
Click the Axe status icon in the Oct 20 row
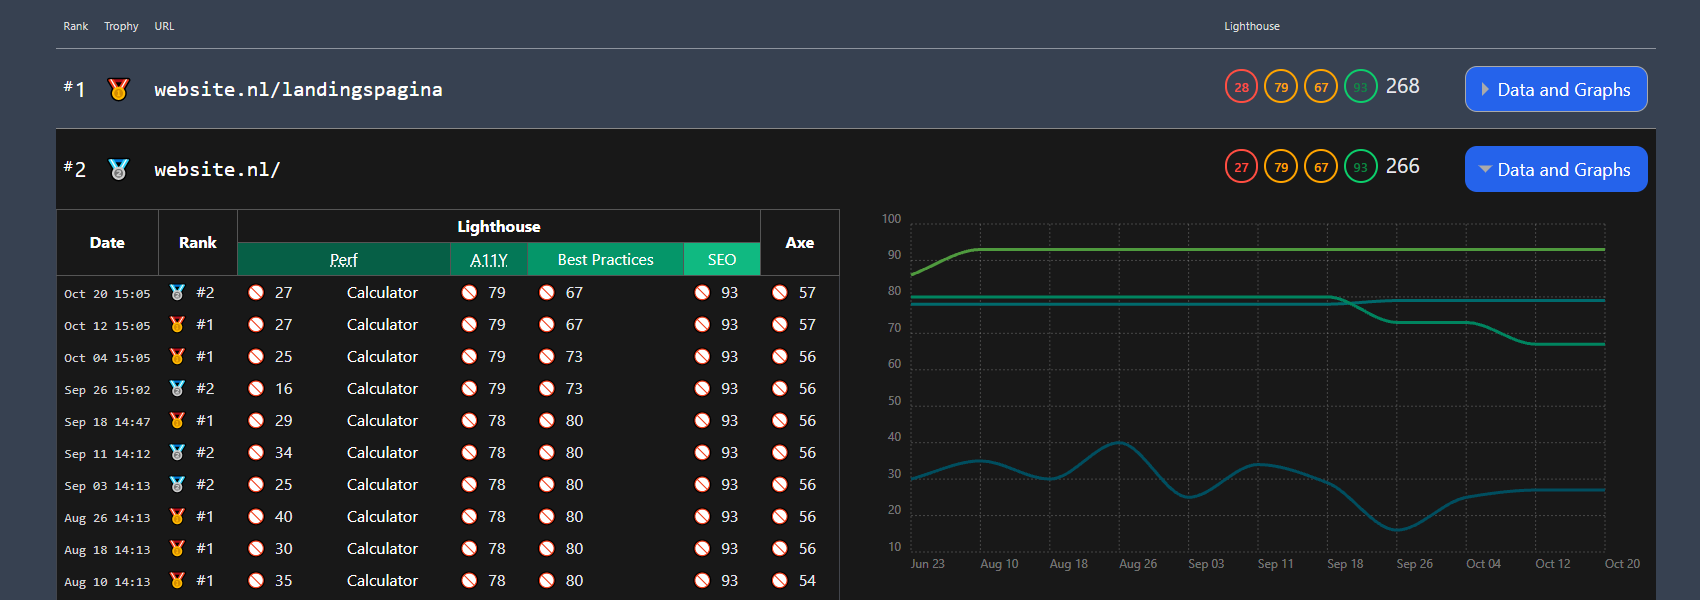point(779,292)
